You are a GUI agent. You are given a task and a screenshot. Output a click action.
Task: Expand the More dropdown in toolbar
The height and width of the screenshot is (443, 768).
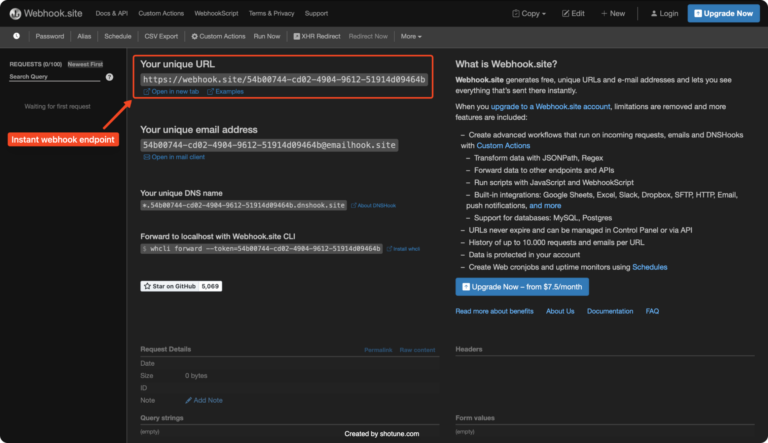click(x=410, y=36)
